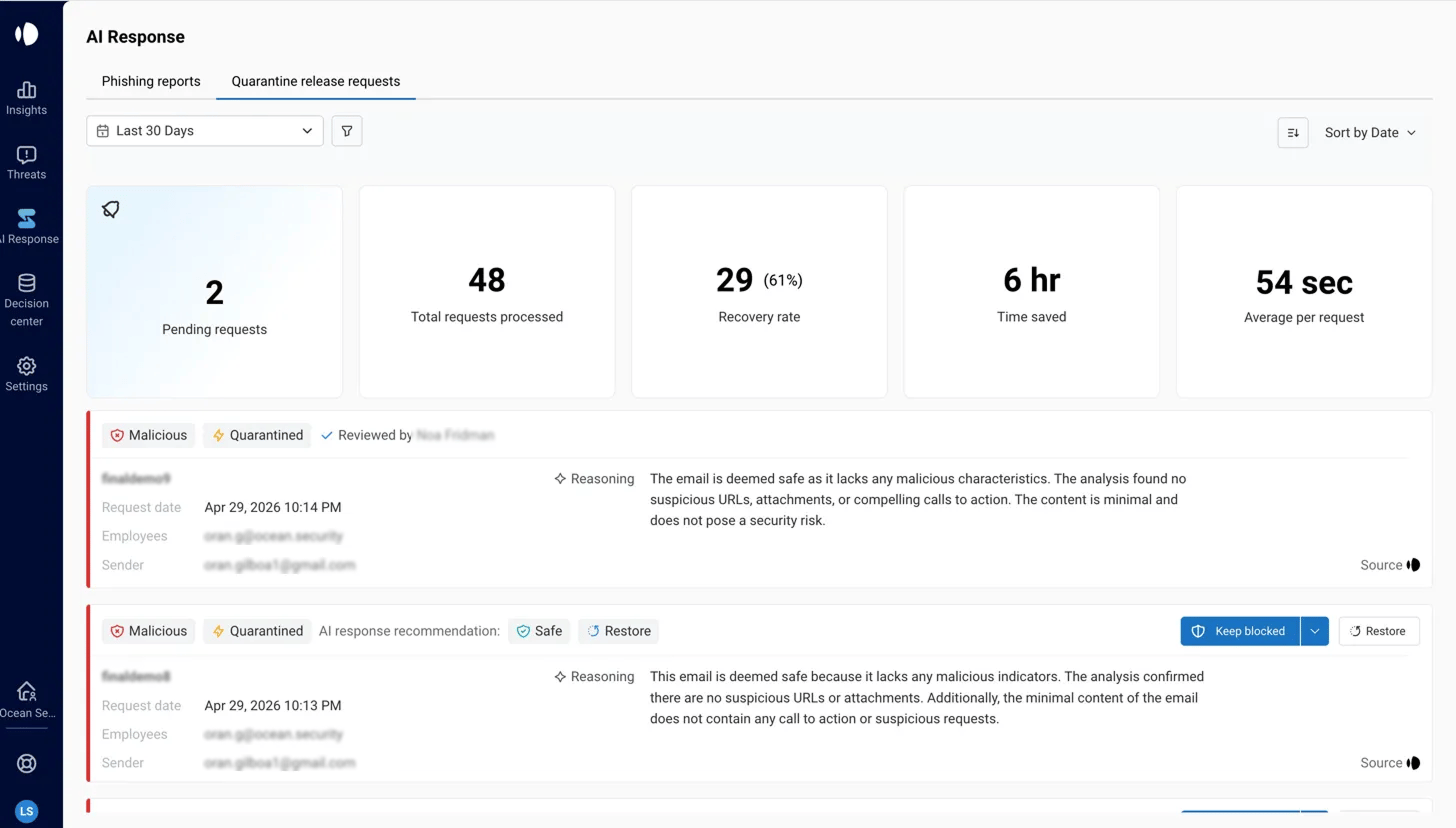This screenshot has width=1456, height=828.
Task: Click request date Apr 29, 2026 10:13 PM
Action: (273, 705)
